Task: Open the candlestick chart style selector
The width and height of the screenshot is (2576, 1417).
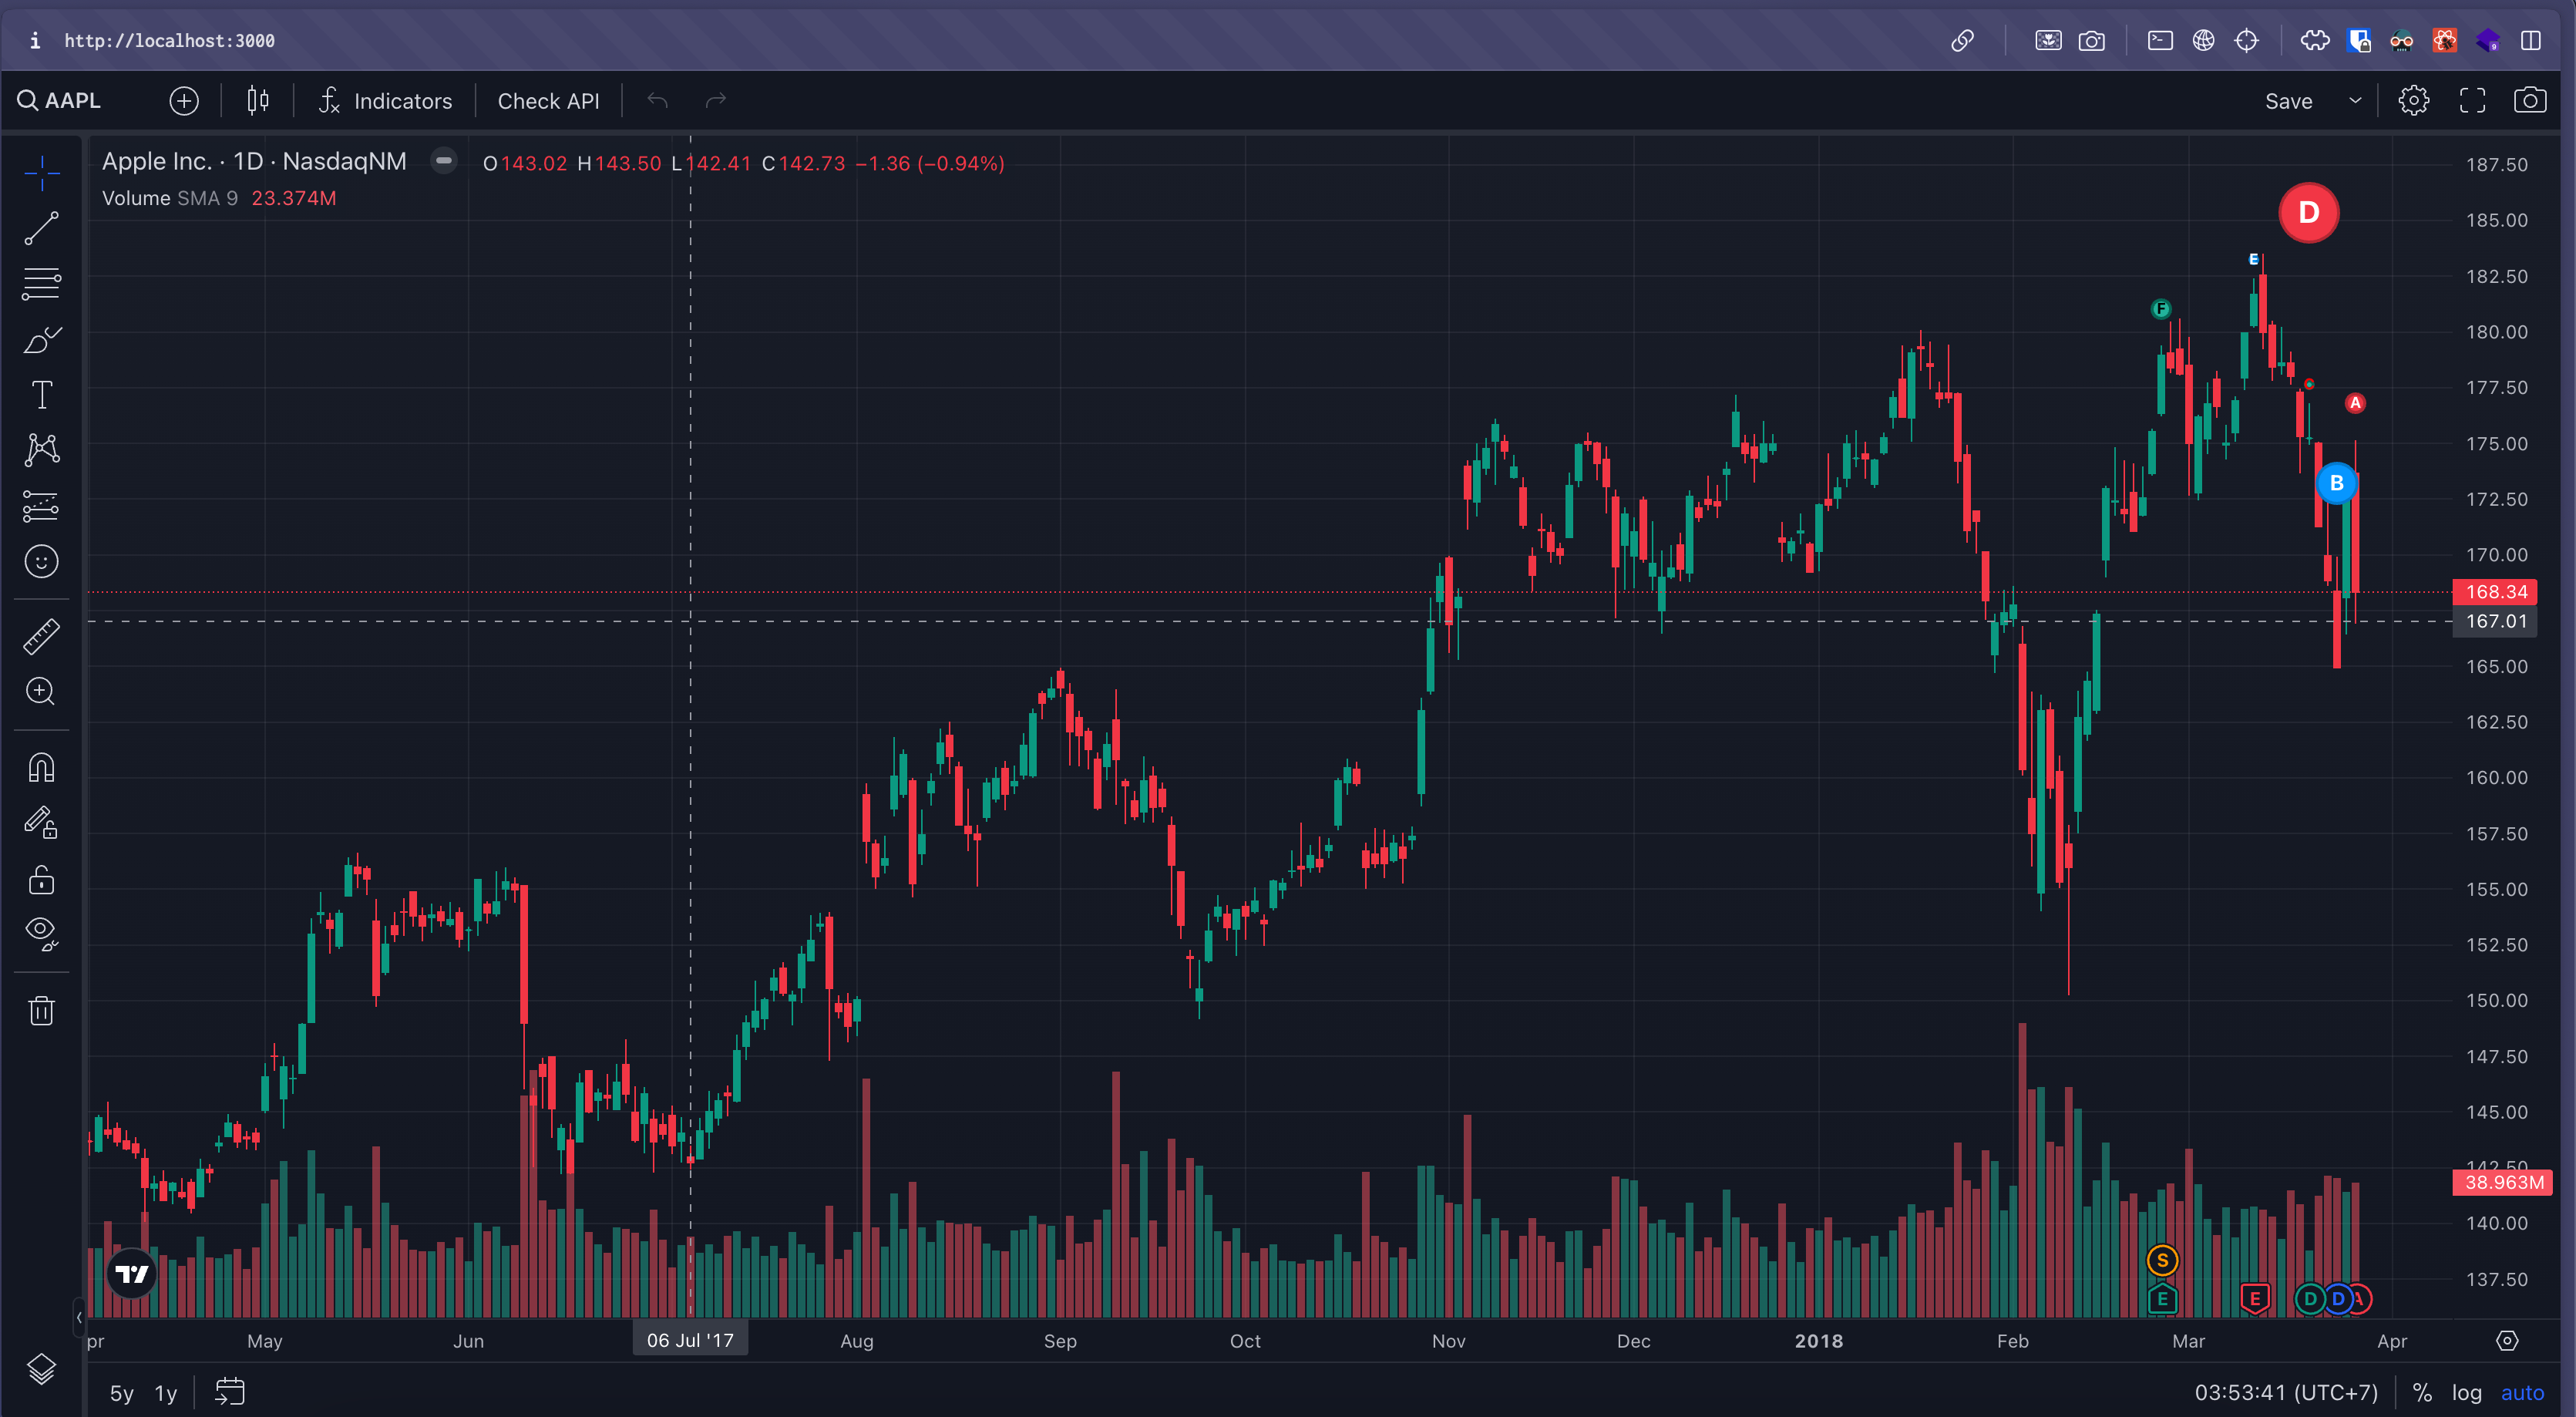Action: [258, 100]
